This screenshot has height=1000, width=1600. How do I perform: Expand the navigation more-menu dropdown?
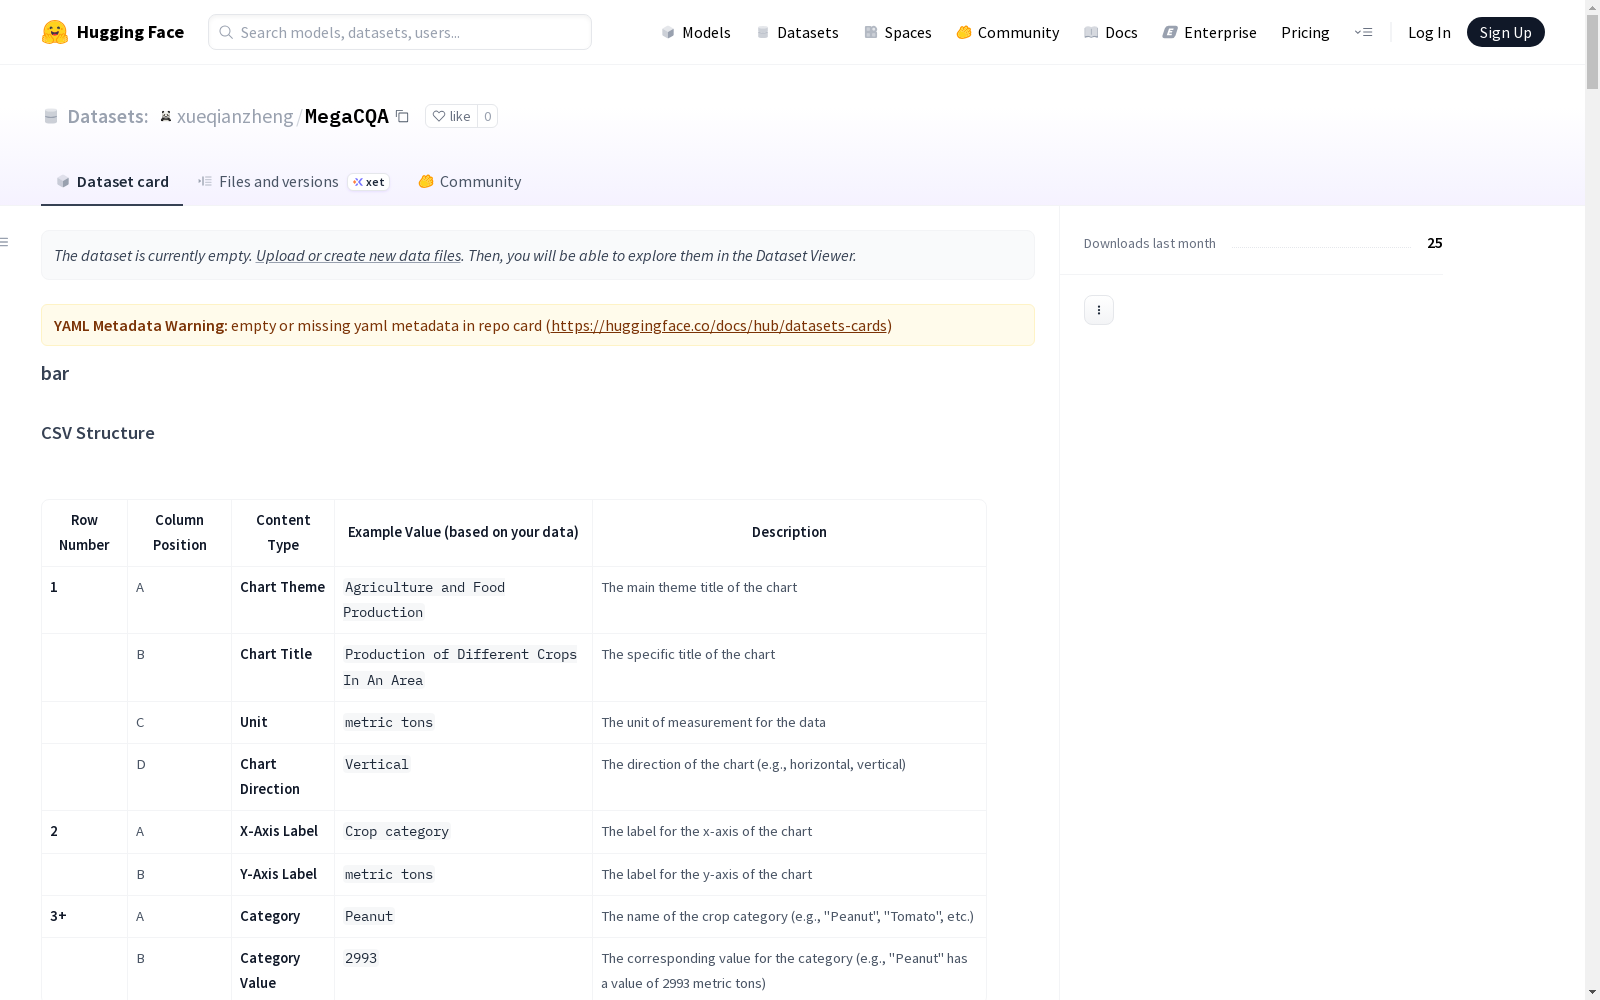(1363, 32)
